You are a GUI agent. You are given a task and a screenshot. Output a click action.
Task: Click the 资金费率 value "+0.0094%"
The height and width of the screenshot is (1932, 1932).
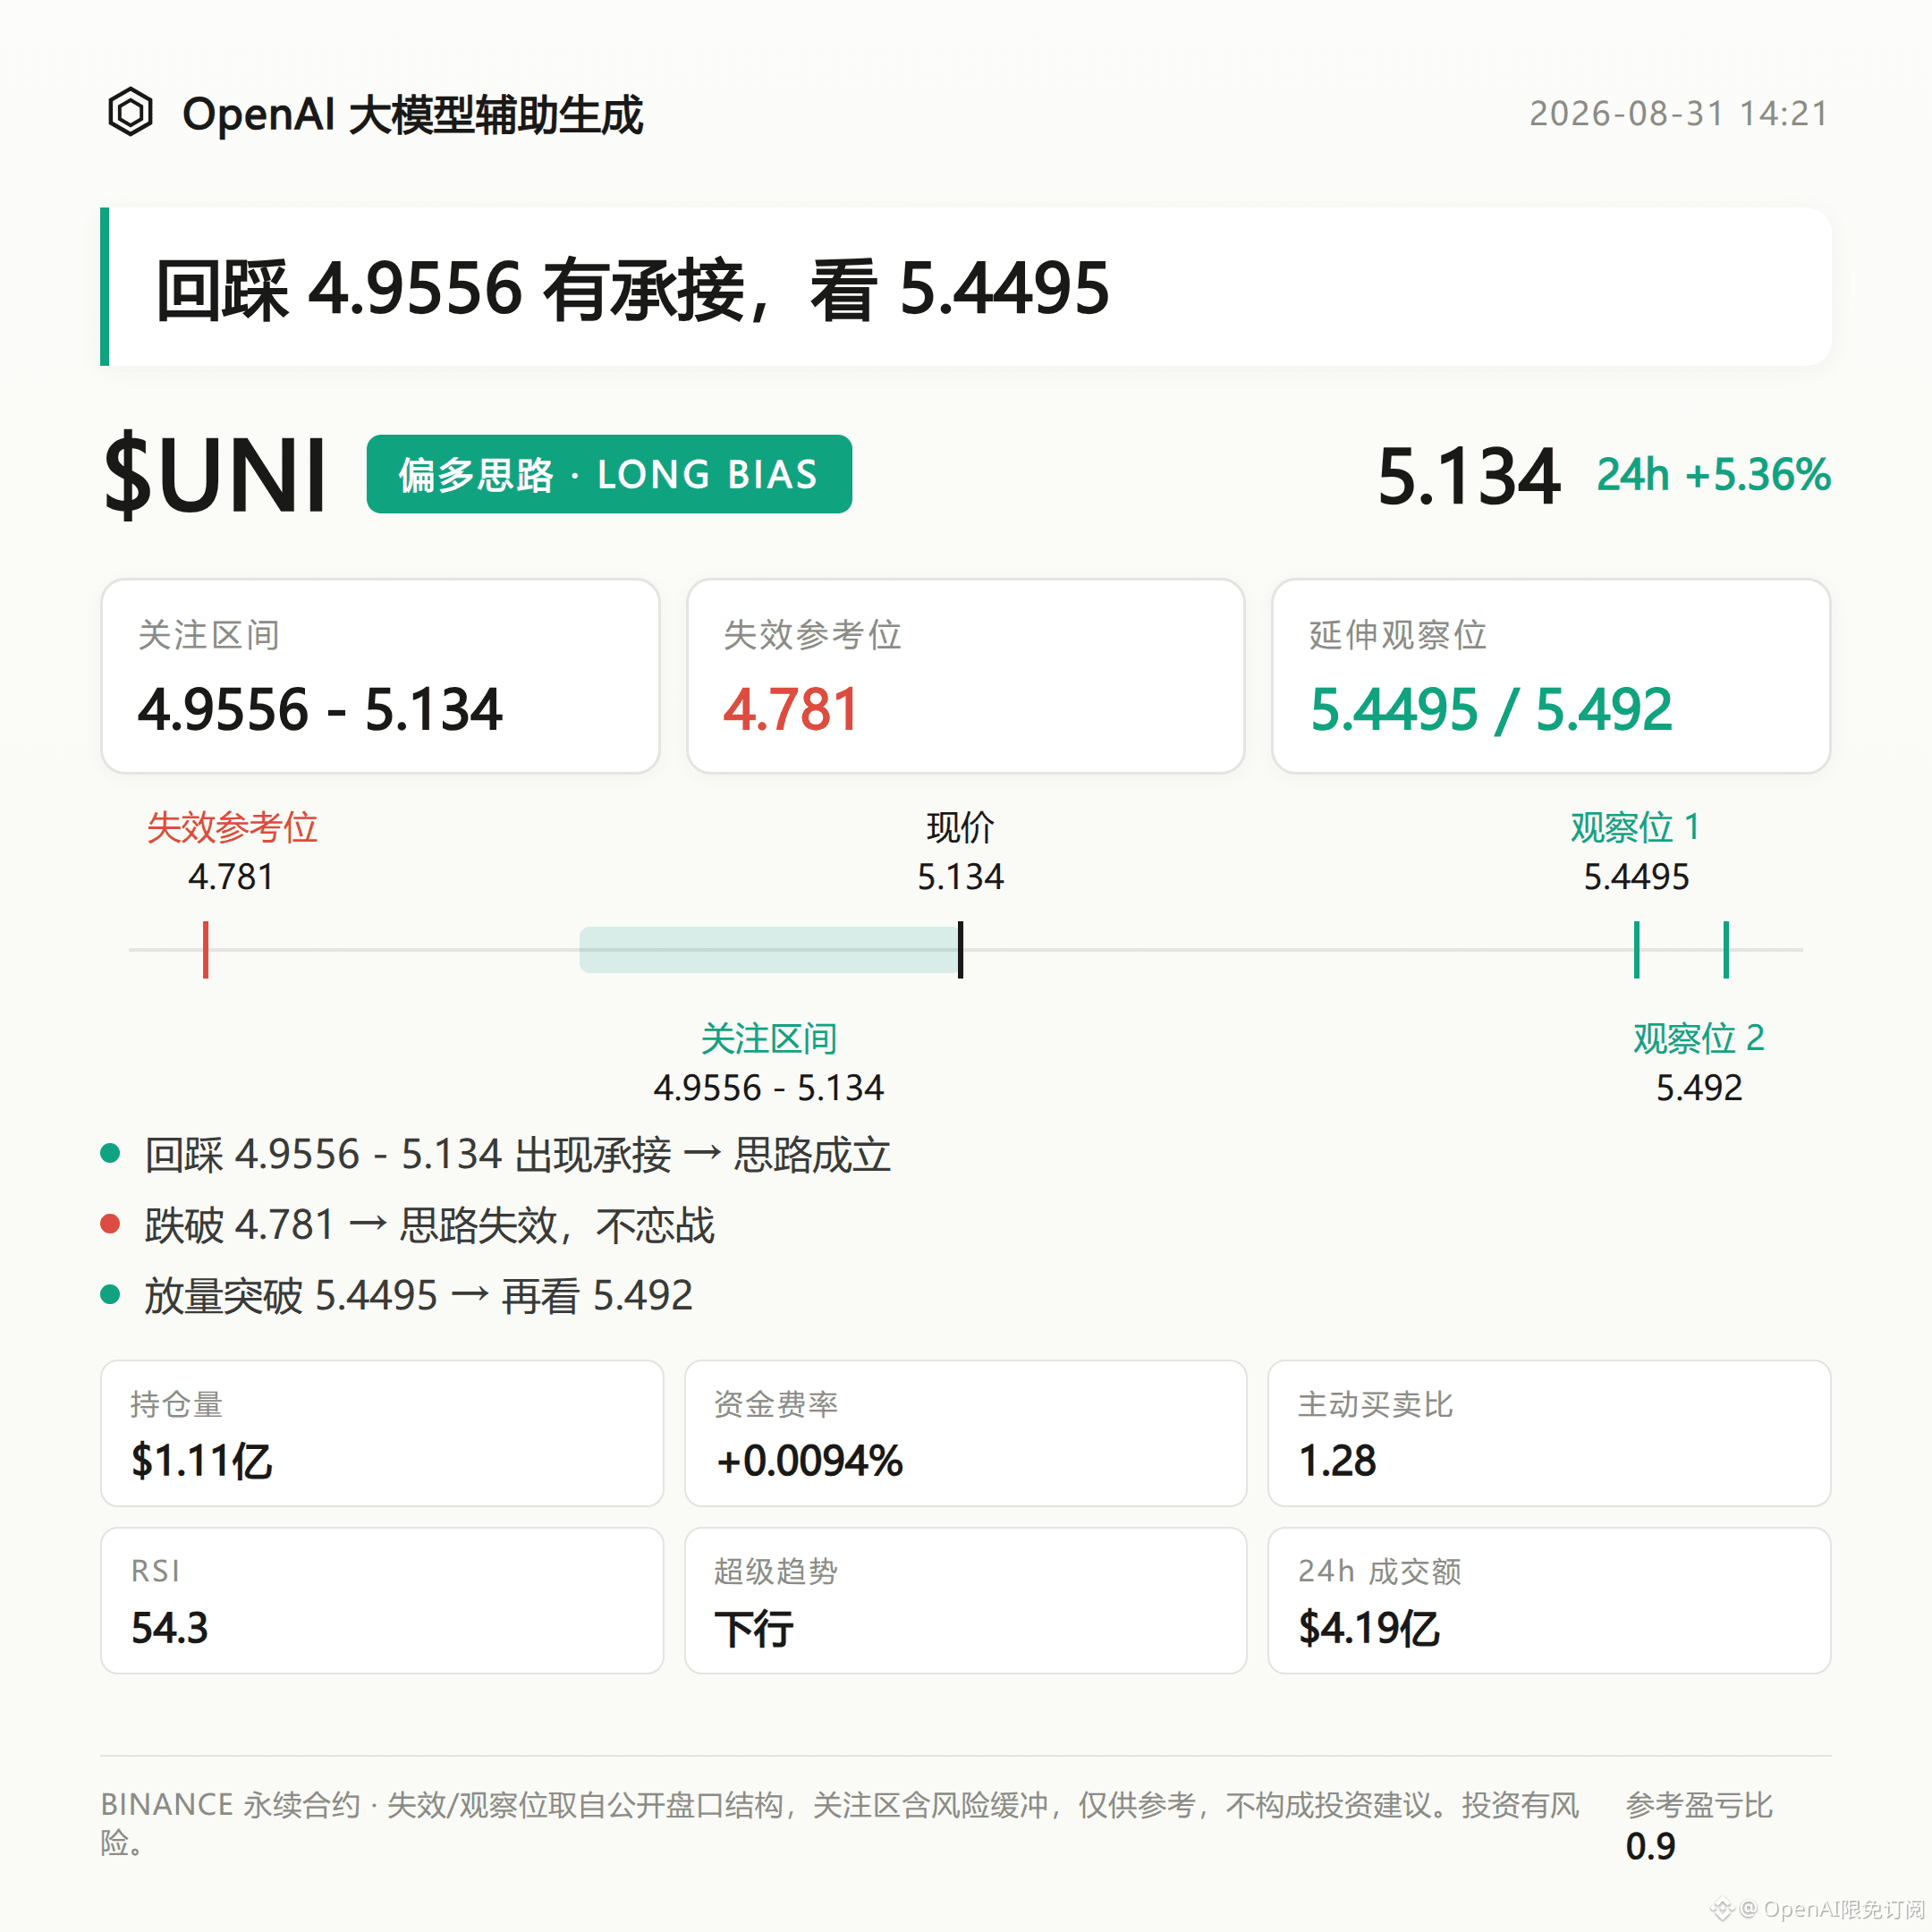tap(809, 1461)
